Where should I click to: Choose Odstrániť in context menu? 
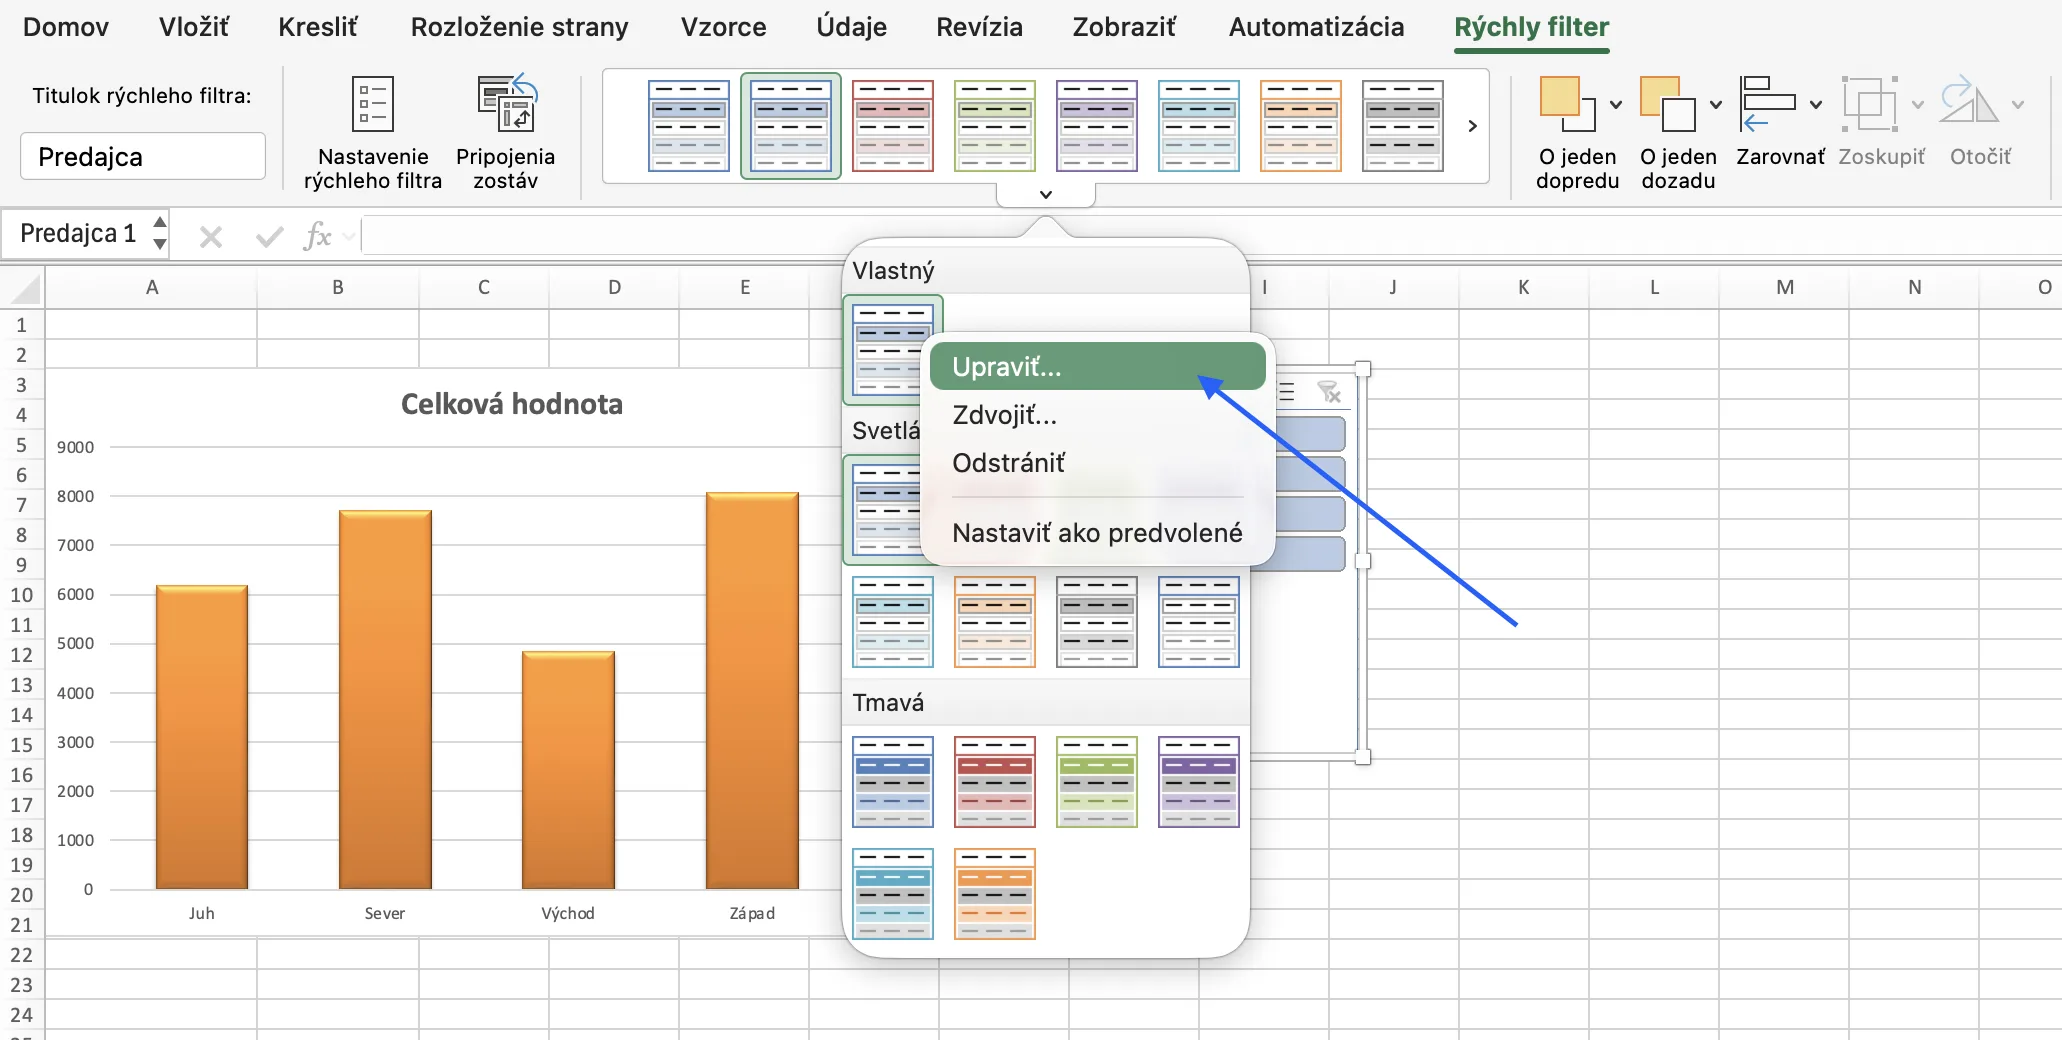(x=1097, y=463)
